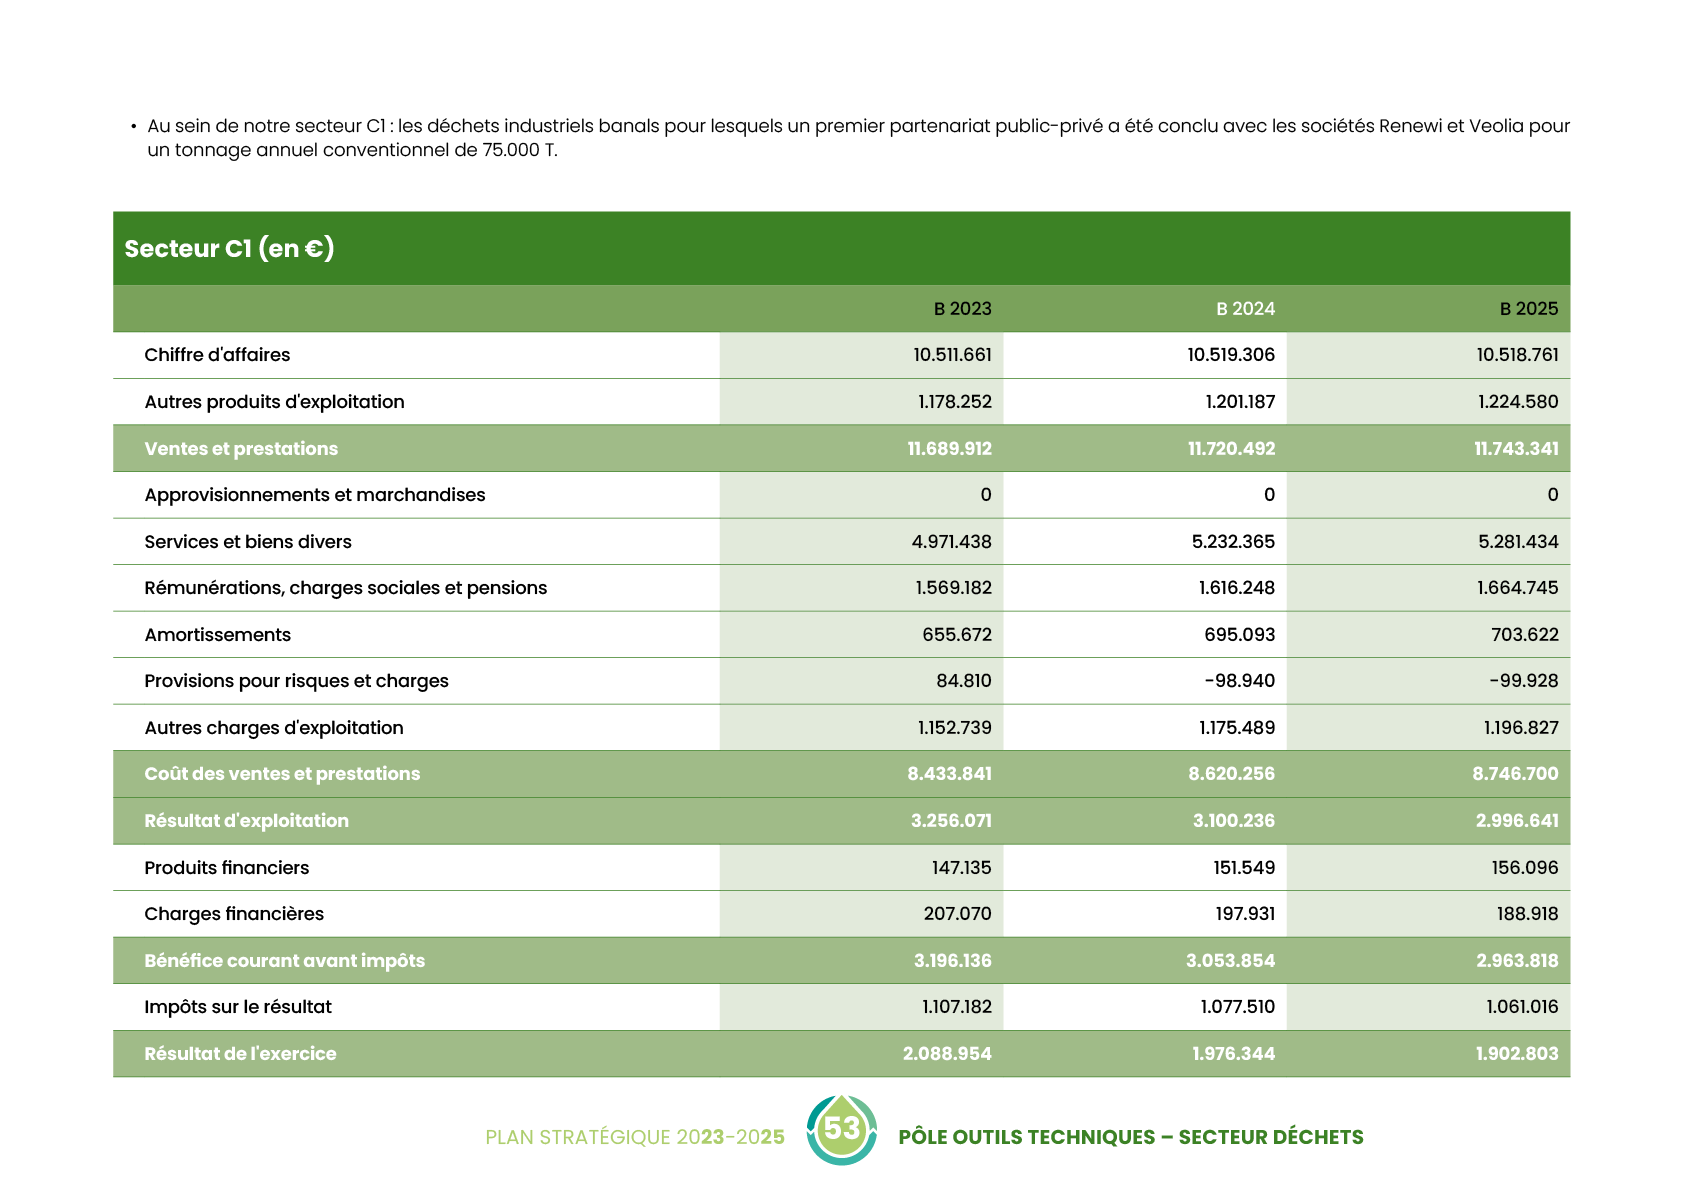
Task: Click the "Chiffre d'affaires" row label
Action: click(217, 355)
